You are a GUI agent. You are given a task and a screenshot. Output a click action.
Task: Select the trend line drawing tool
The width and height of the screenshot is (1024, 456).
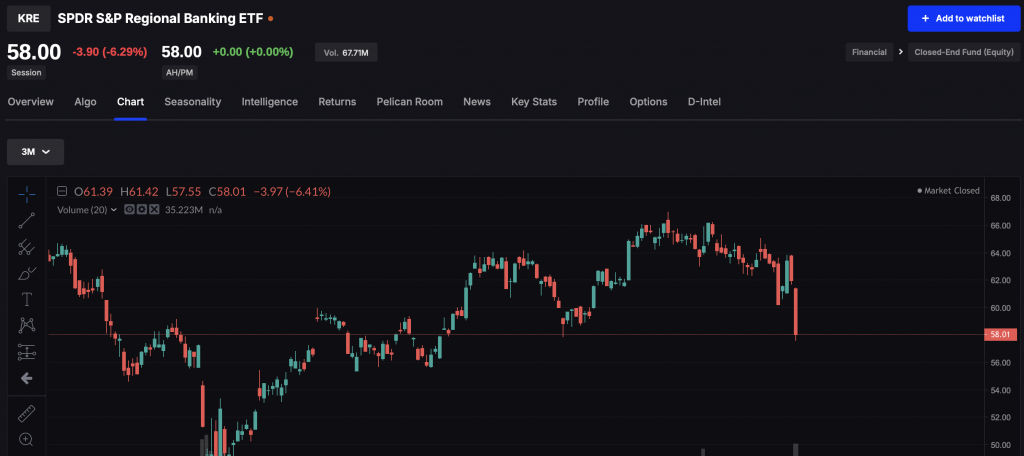pyautogui.click(x=27, y=220)
